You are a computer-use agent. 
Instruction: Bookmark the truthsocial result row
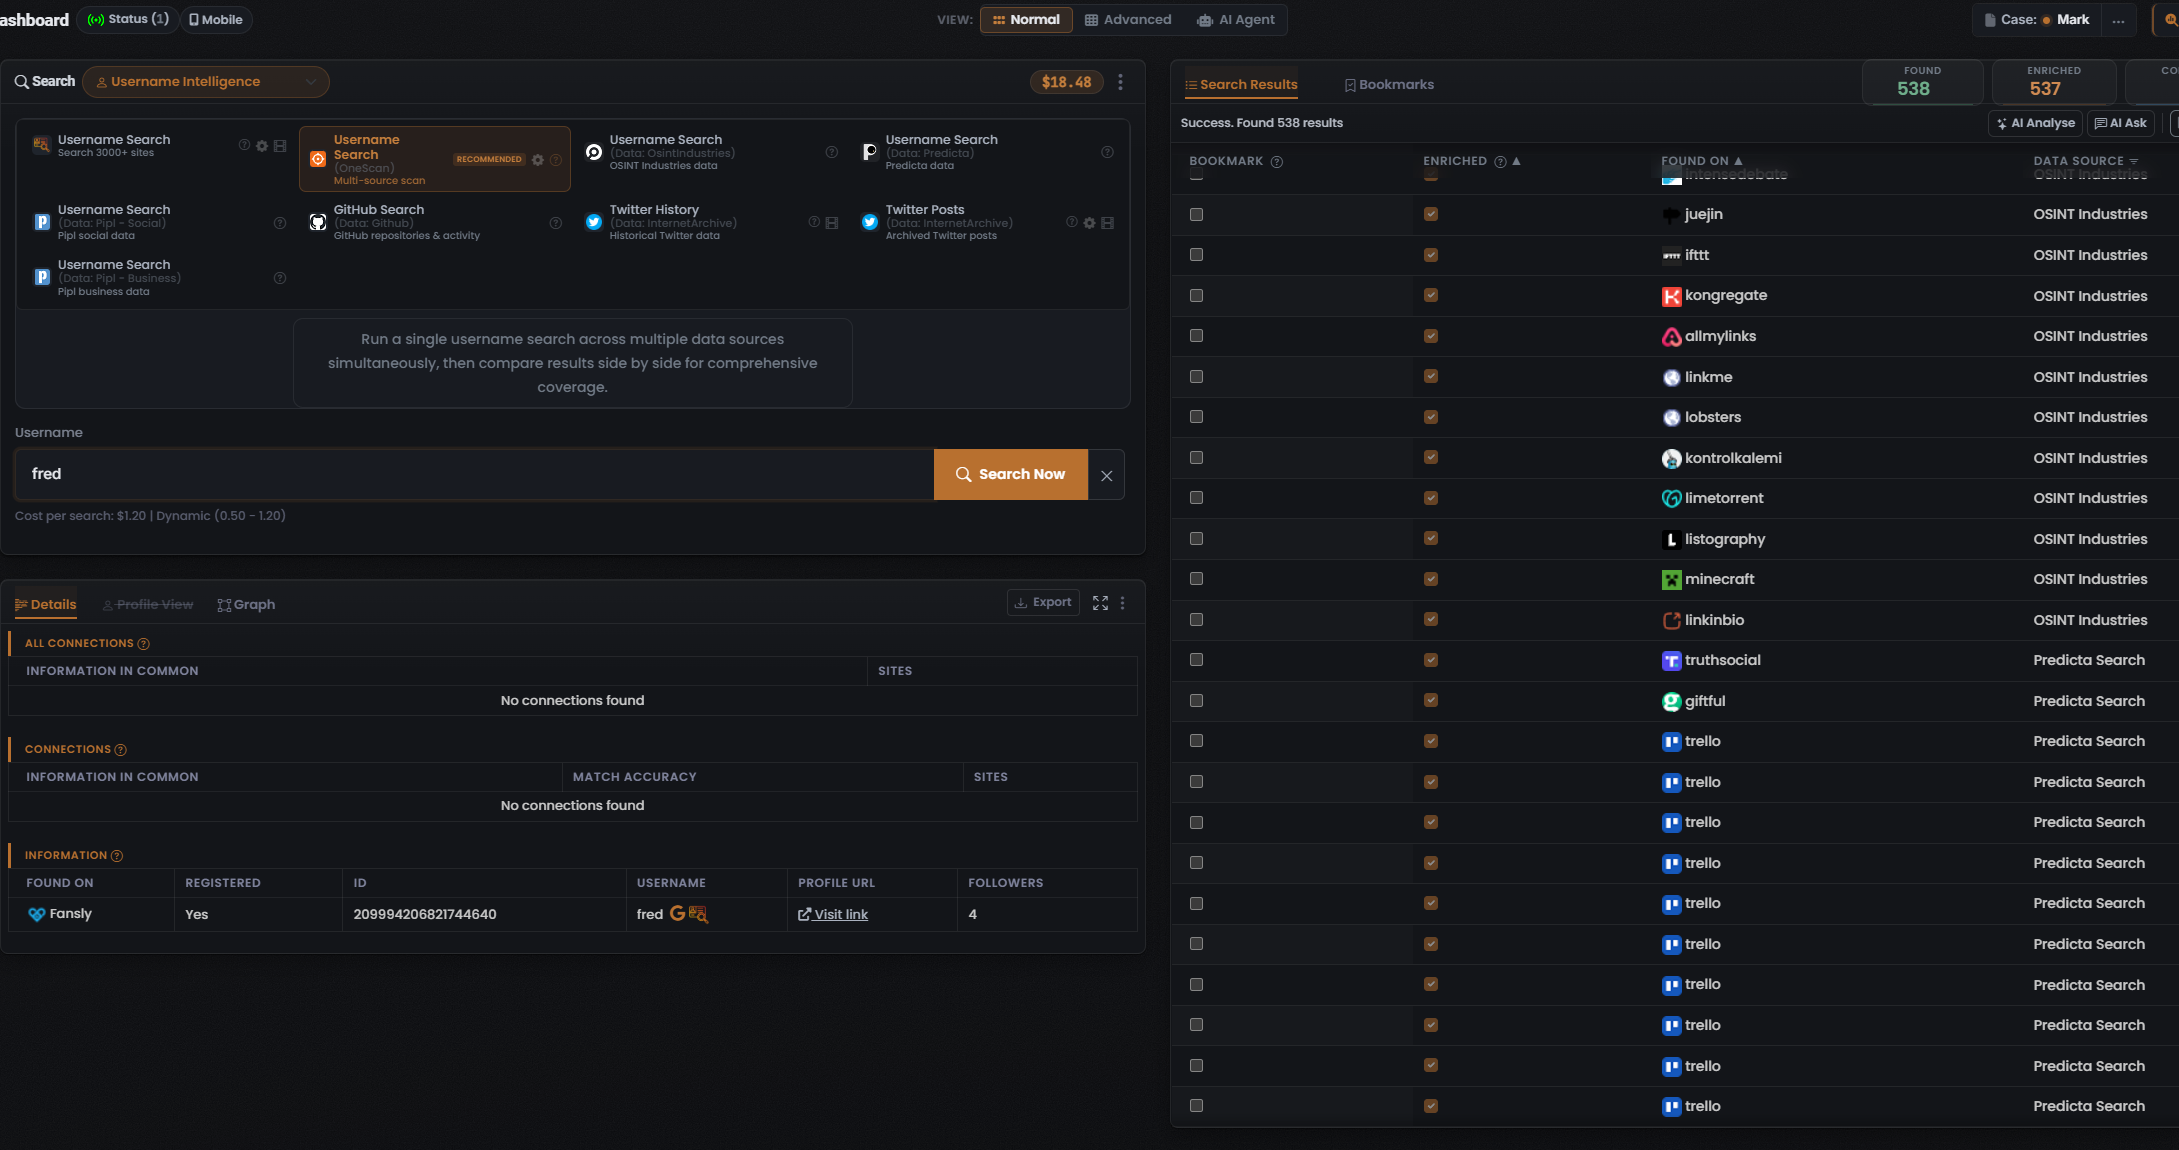1196,660
